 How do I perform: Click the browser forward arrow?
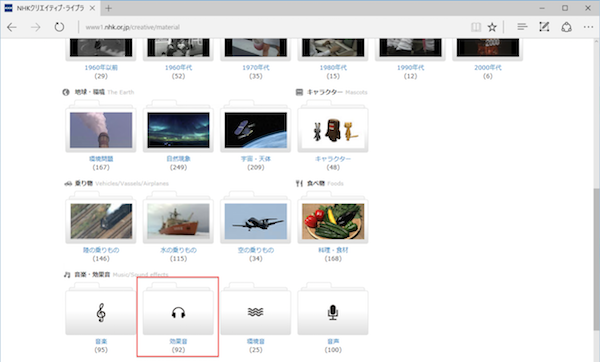pyautogui.click(x=36, y=27)
